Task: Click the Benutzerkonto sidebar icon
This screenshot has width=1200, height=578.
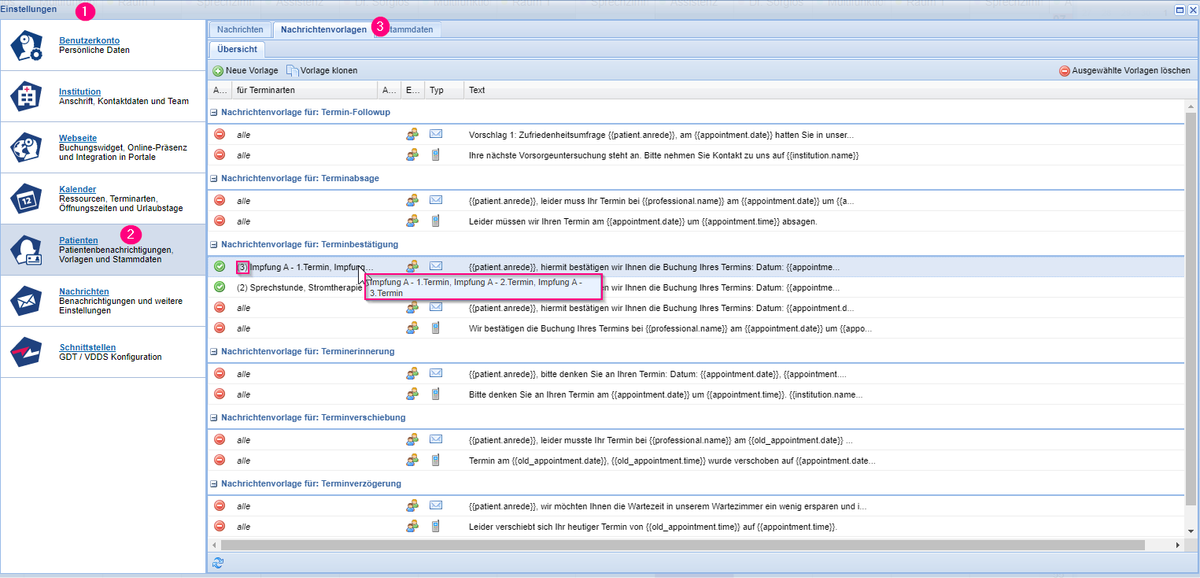Action: tap(27, 46)
